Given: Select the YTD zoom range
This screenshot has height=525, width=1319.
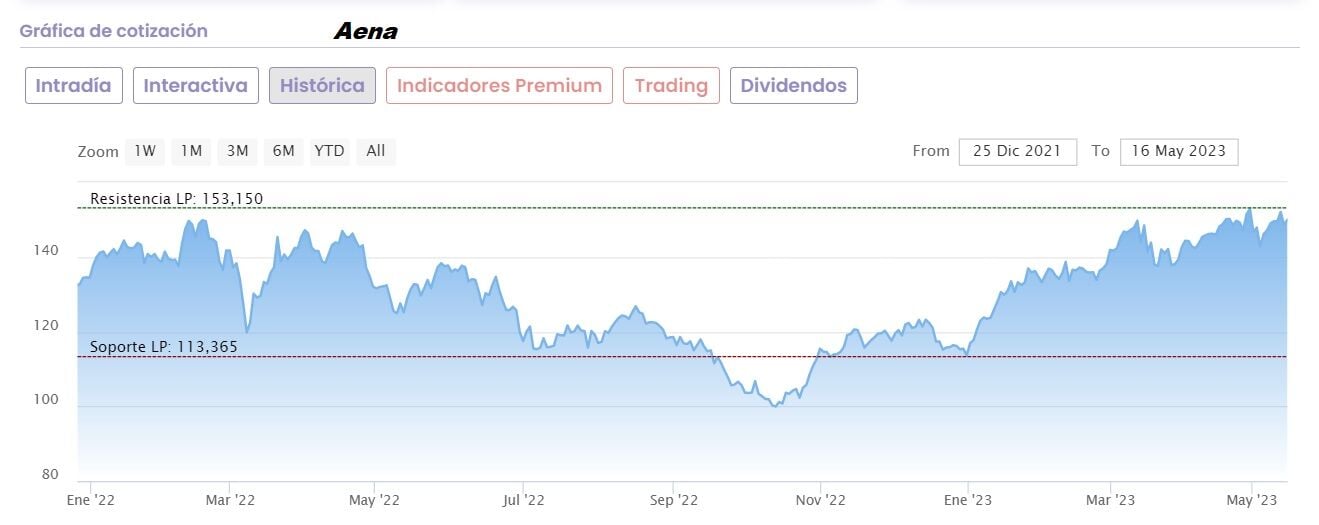Looking at the screenshot, I should pyautogui.click(x=329, y=151).
